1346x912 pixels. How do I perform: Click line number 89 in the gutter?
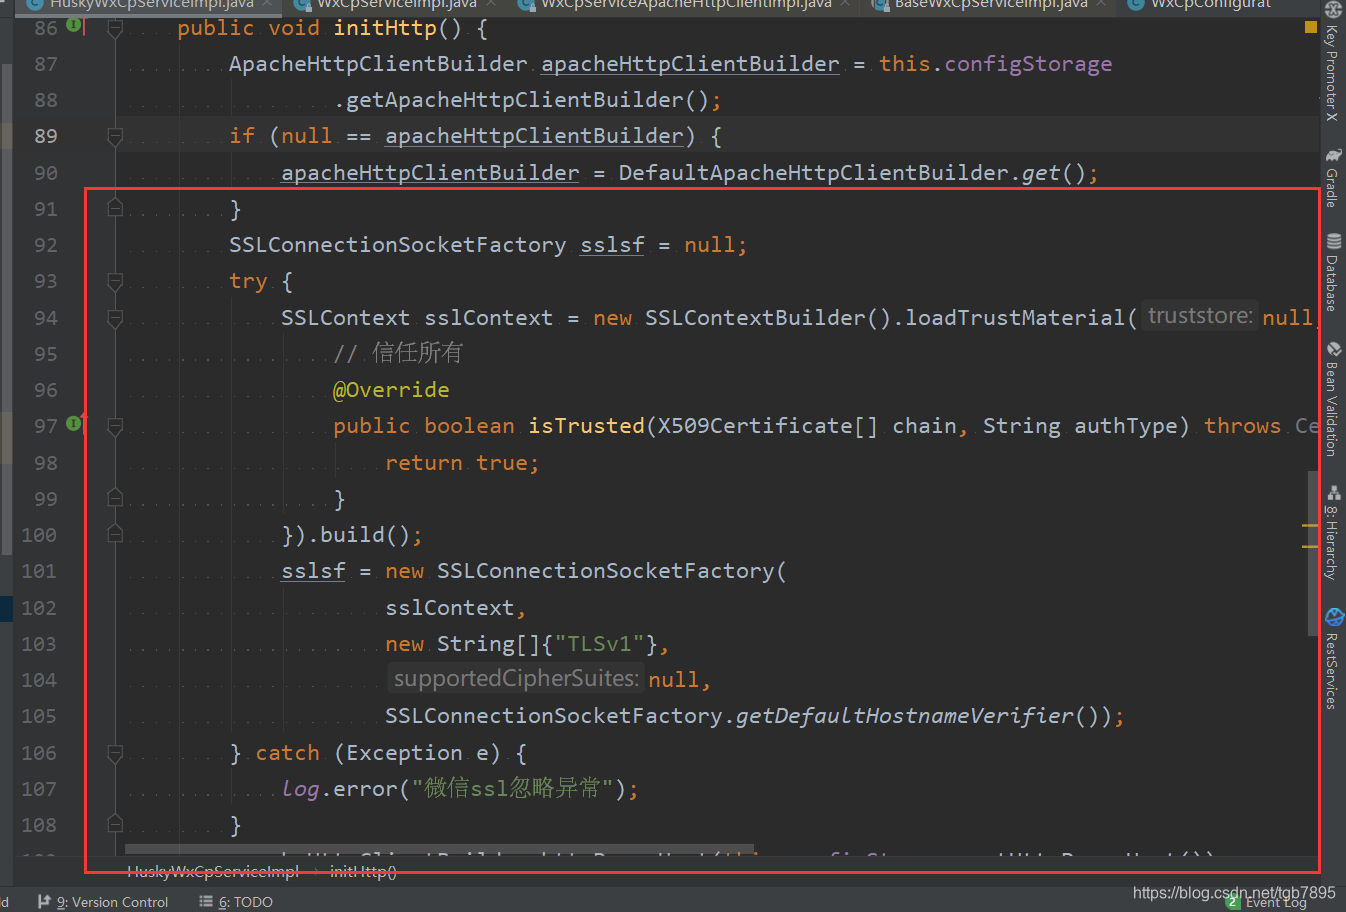point(46,136)
